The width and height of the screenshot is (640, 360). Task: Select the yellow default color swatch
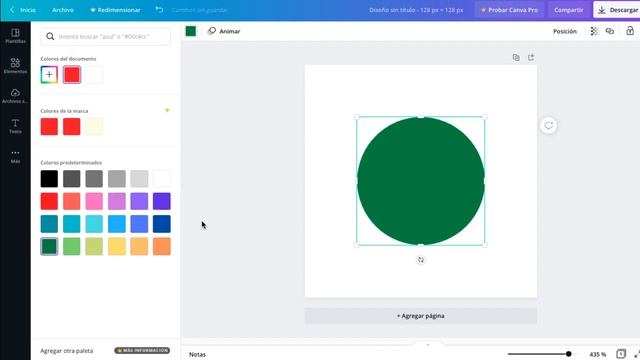coord(117,247)
